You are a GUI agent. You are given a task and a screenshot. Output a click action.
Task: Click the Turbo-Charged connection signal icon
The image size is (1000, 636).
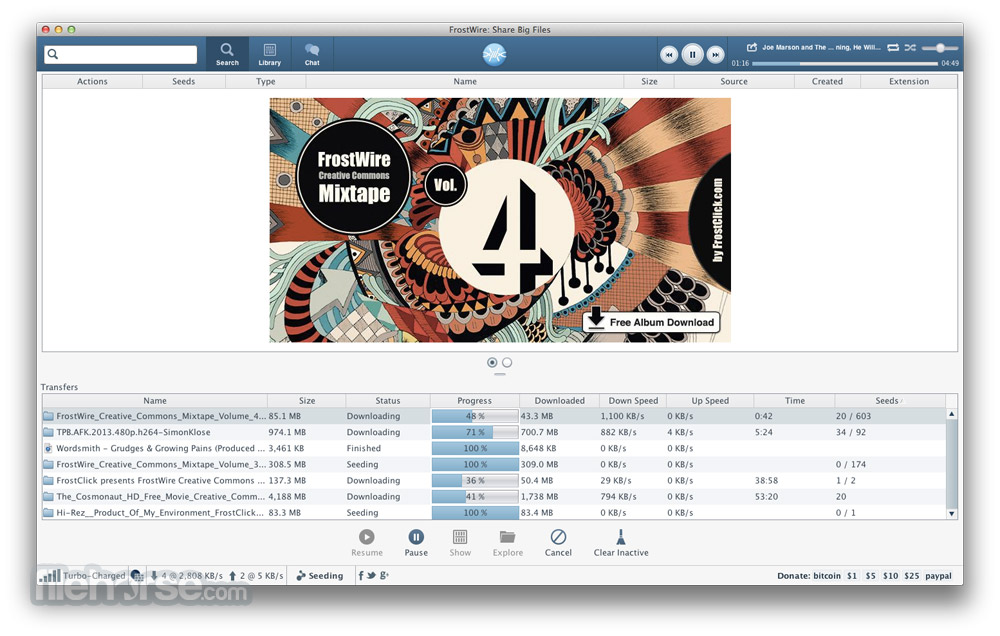point(50,576)
